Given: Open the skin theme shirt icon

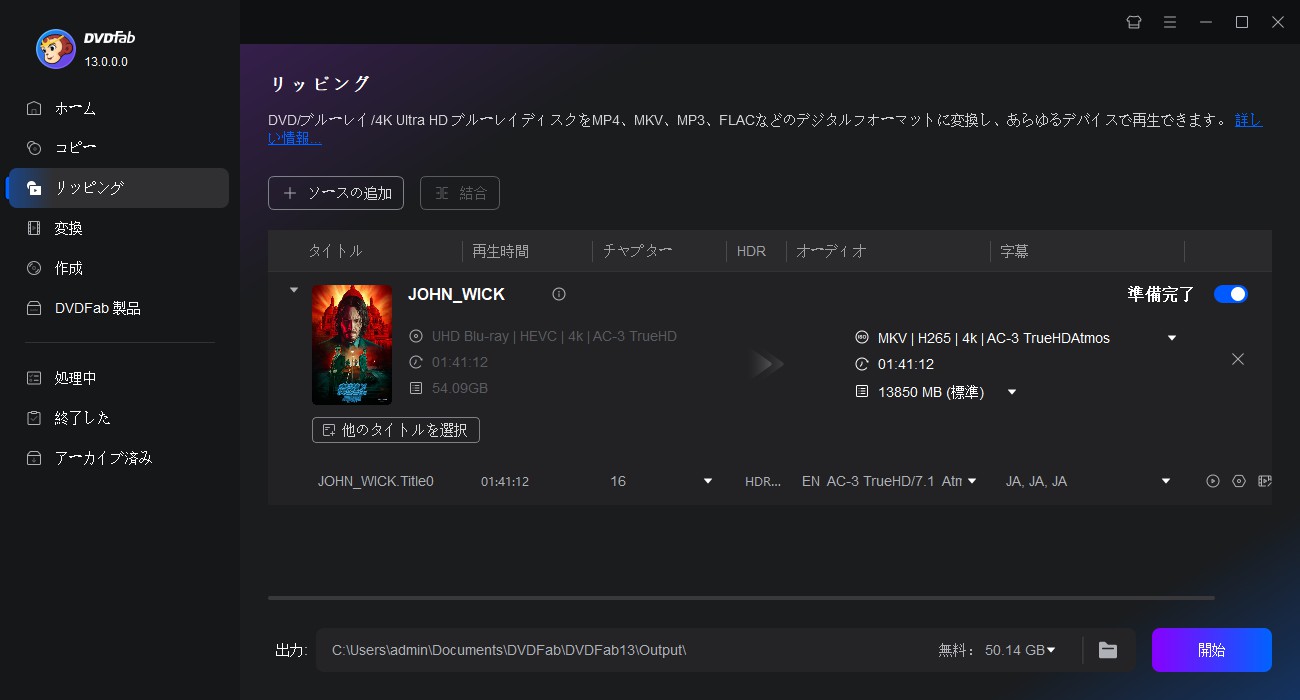Looking at the screenshot, I should tap(1133, 22).
